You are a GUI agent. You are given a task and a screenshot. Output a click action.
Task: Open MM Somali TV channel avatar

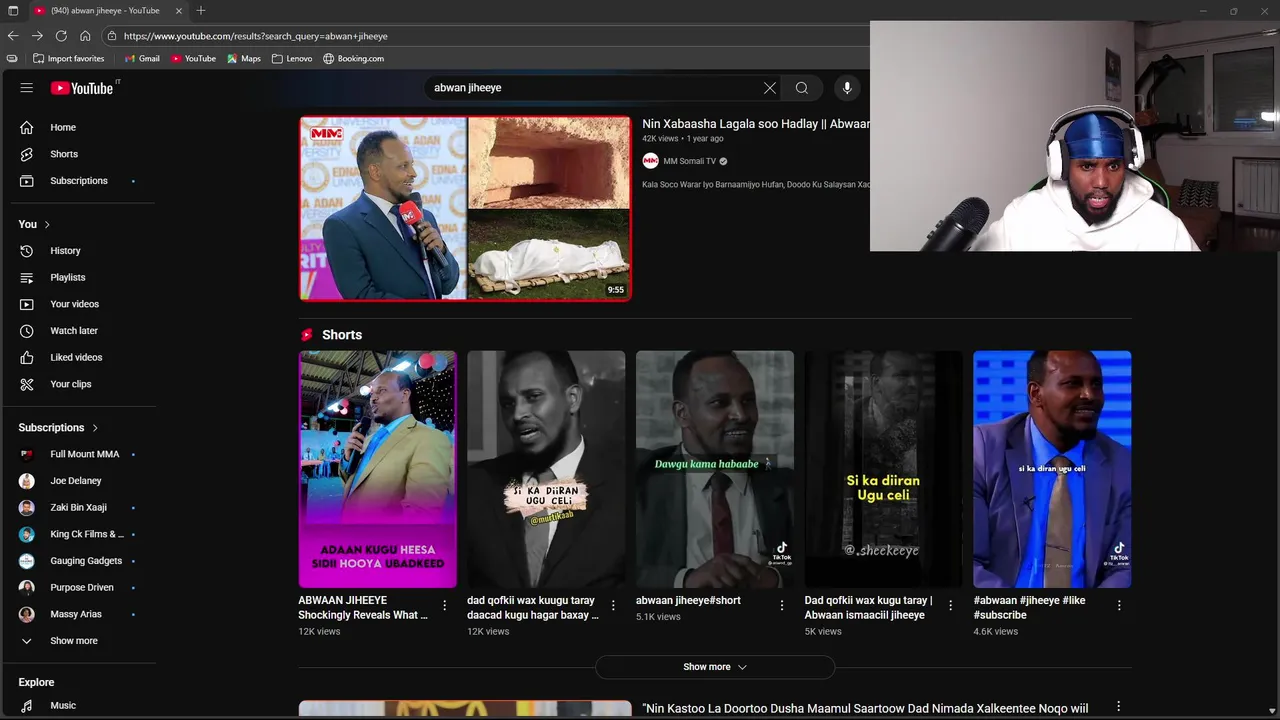(x=651, y=161)
